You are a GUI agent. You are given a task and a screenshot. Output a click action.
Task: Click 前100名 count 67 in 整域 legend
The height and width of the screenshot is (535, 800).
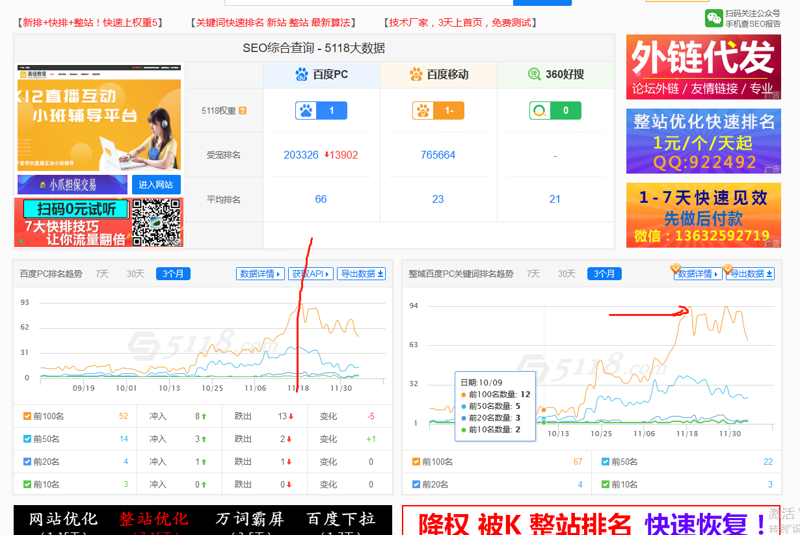pos(578,462)
